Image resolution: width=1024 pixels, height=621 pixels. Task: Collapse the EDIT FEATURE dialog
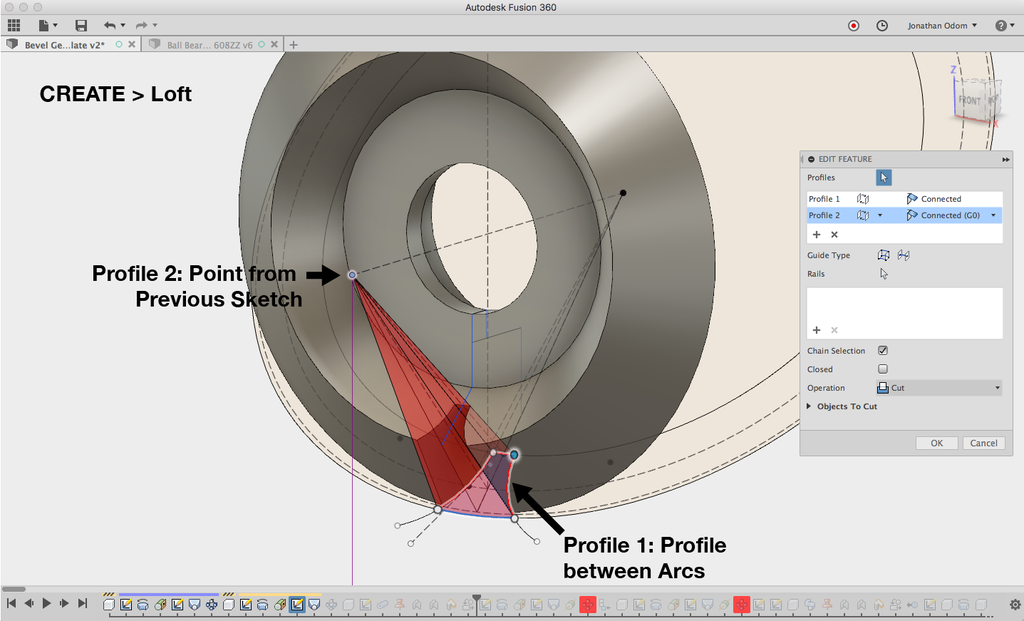(x=811, y=159)
